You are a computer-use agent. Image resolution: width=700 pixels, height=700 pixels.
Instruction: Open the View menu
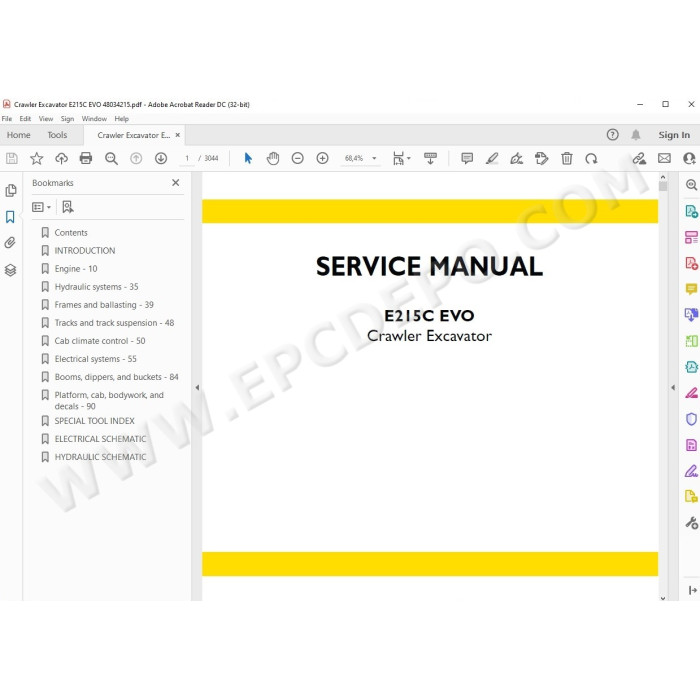46,119
